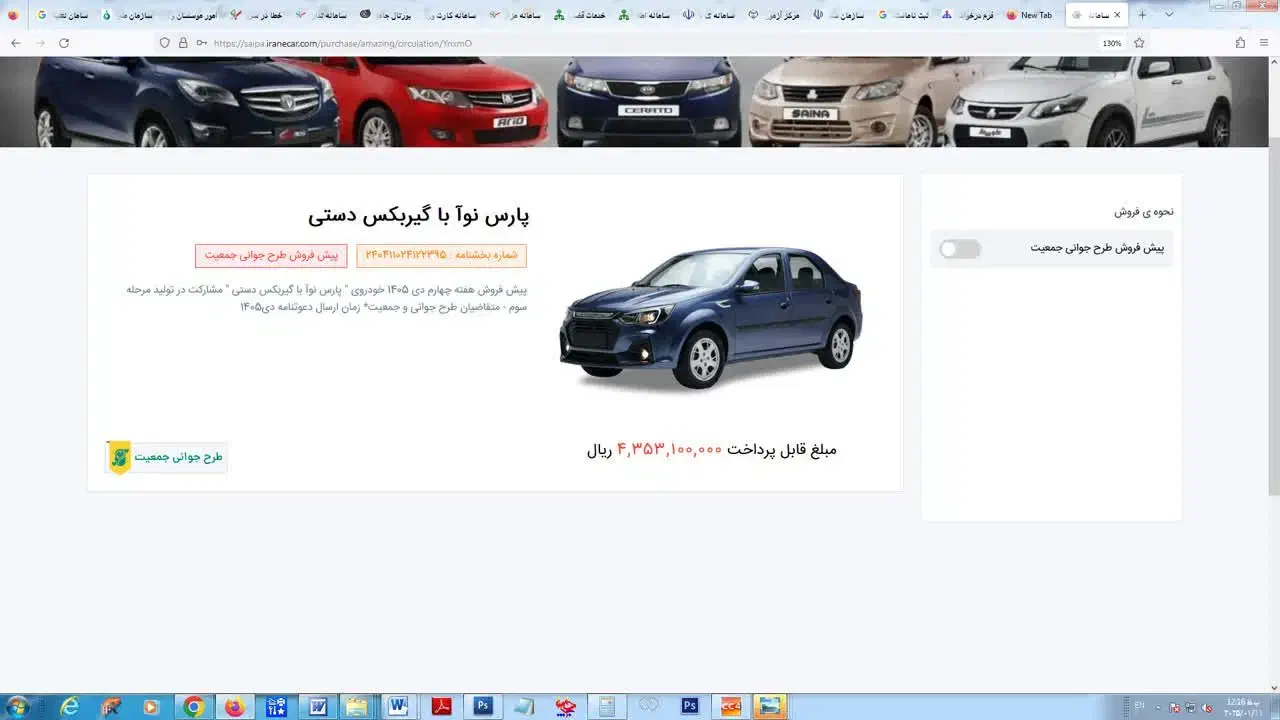The width and height of the screenshot is (1280, 720).
Task: Click the taskbar clock showing 12:26
Action: [x=1244, y=707]
